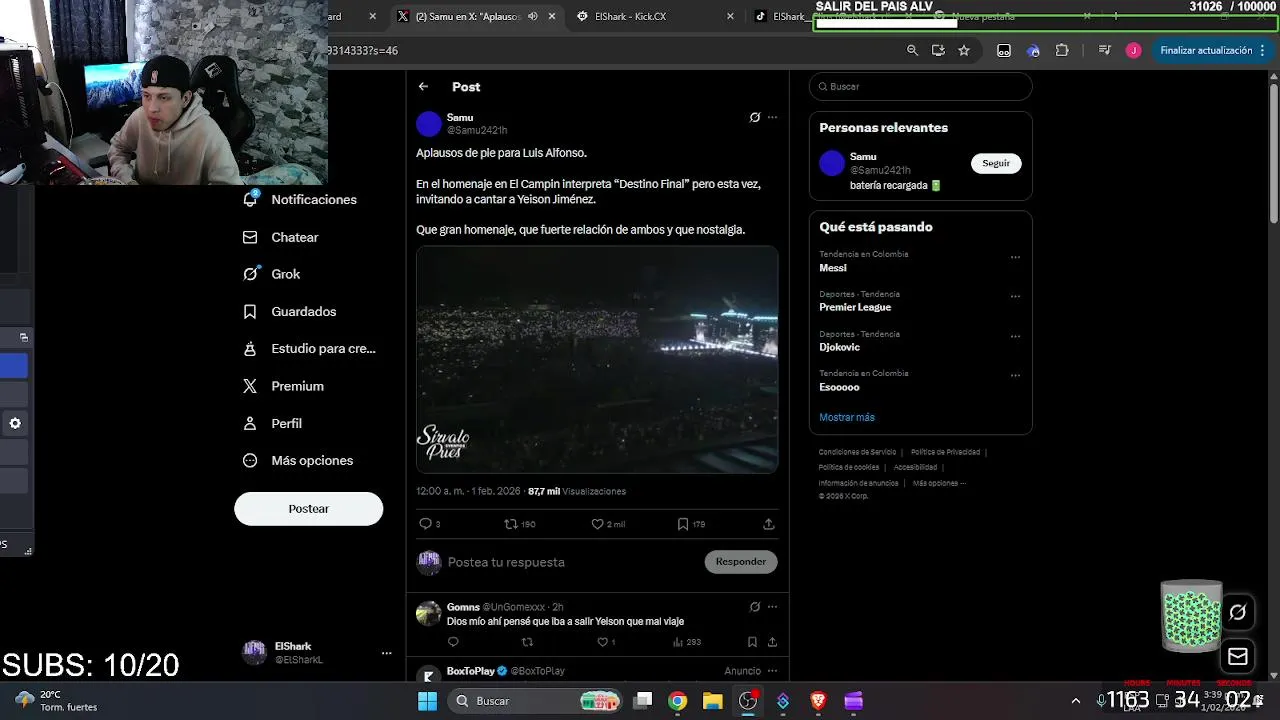The height and width of the screenshot is (720, 1280).
Task: Open File Explorer from the taskbar
Action: click(x=712, y=701)
